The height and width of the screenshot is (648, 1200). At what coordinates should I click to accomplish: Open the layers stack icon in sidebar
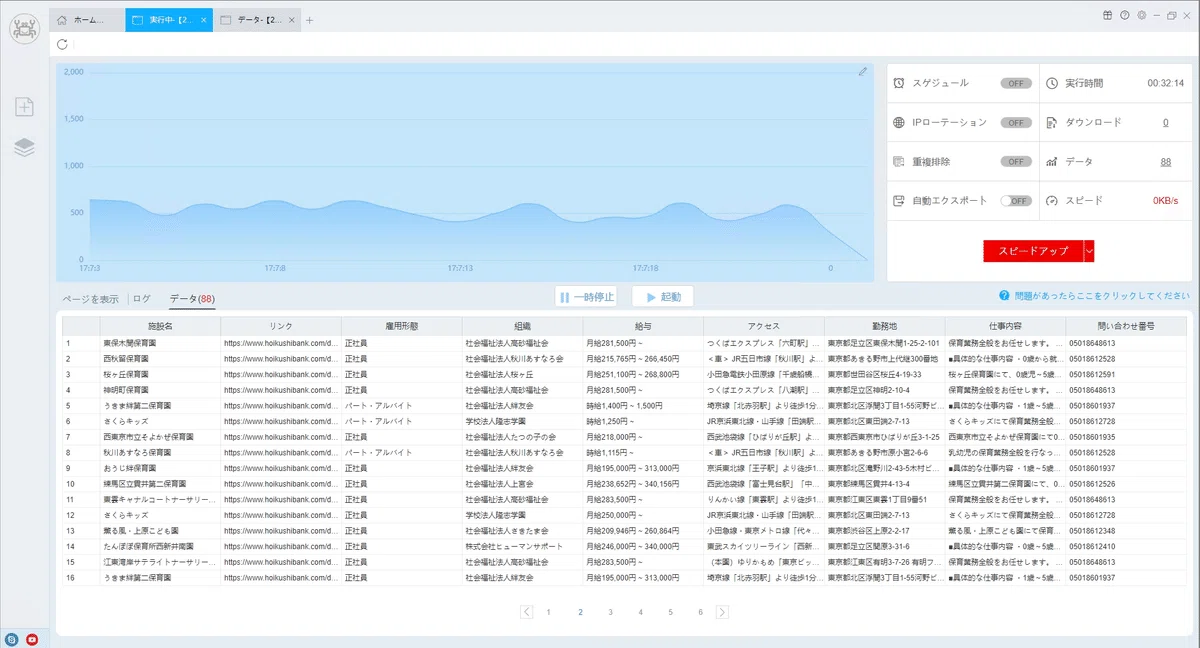[25, 148]
